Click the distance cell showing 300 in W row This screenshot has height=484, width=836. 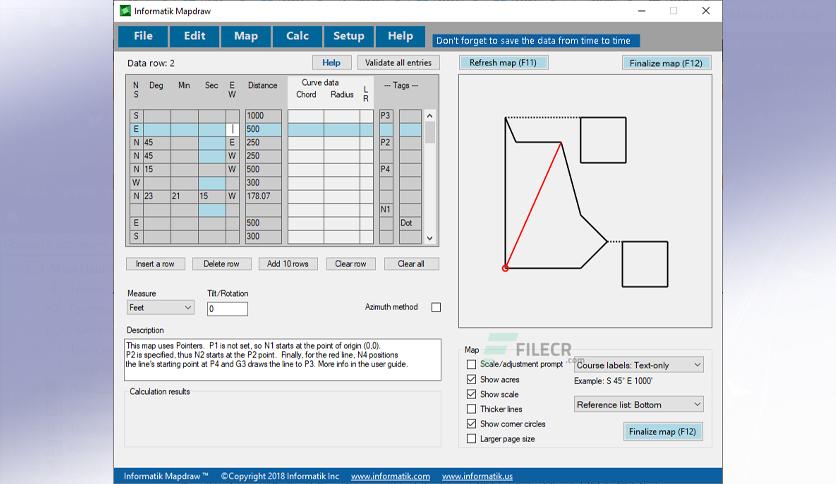[263, 183]
